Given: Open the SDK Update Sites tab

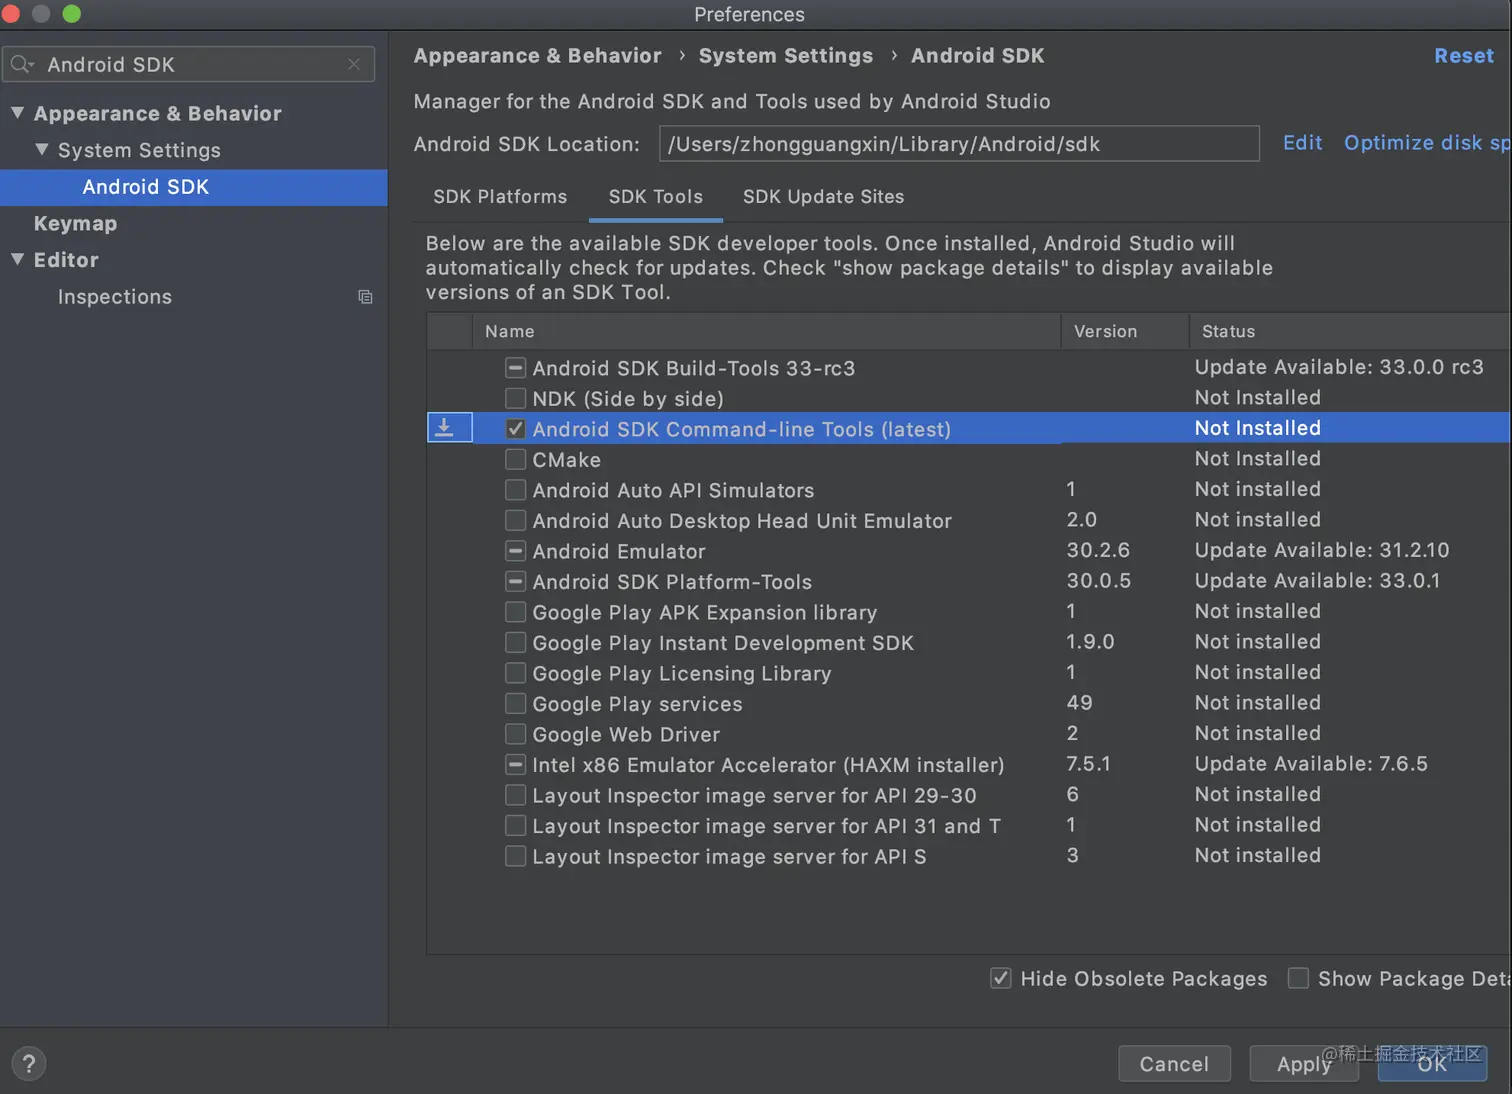Looking at the screenshot, I should (x=823, y=197).
